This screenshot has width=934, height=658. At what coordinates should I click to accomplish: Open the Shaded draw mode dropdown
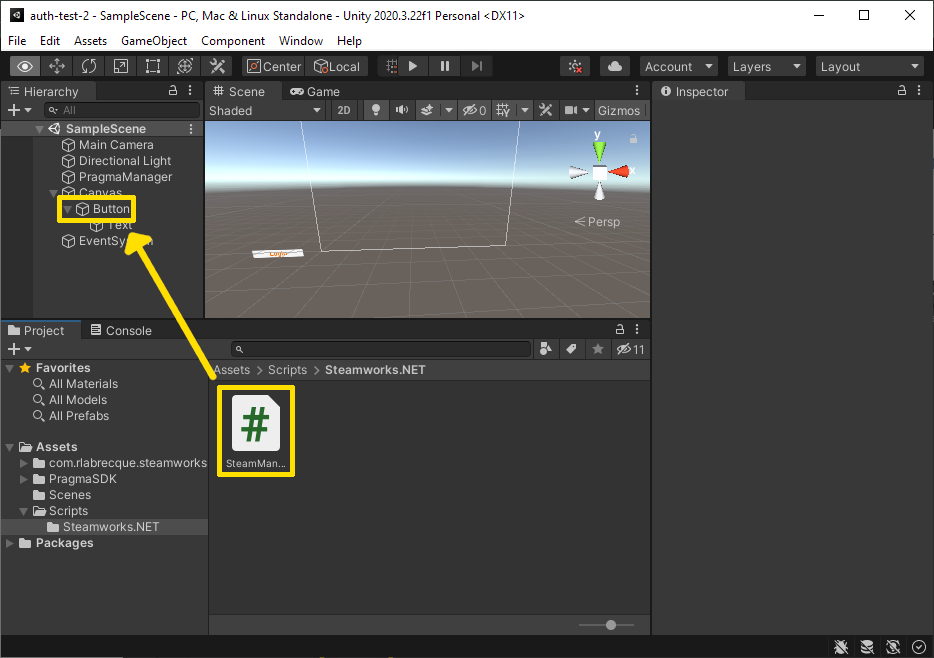264,110
